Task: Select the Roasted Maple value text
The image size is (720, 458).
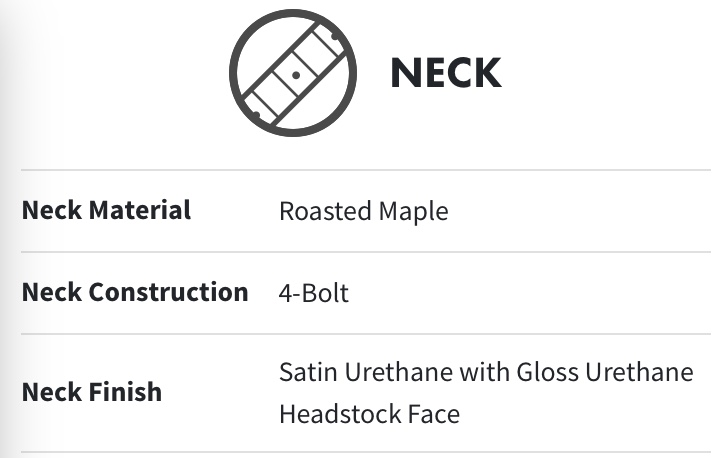Action: (x=363, y=211)
